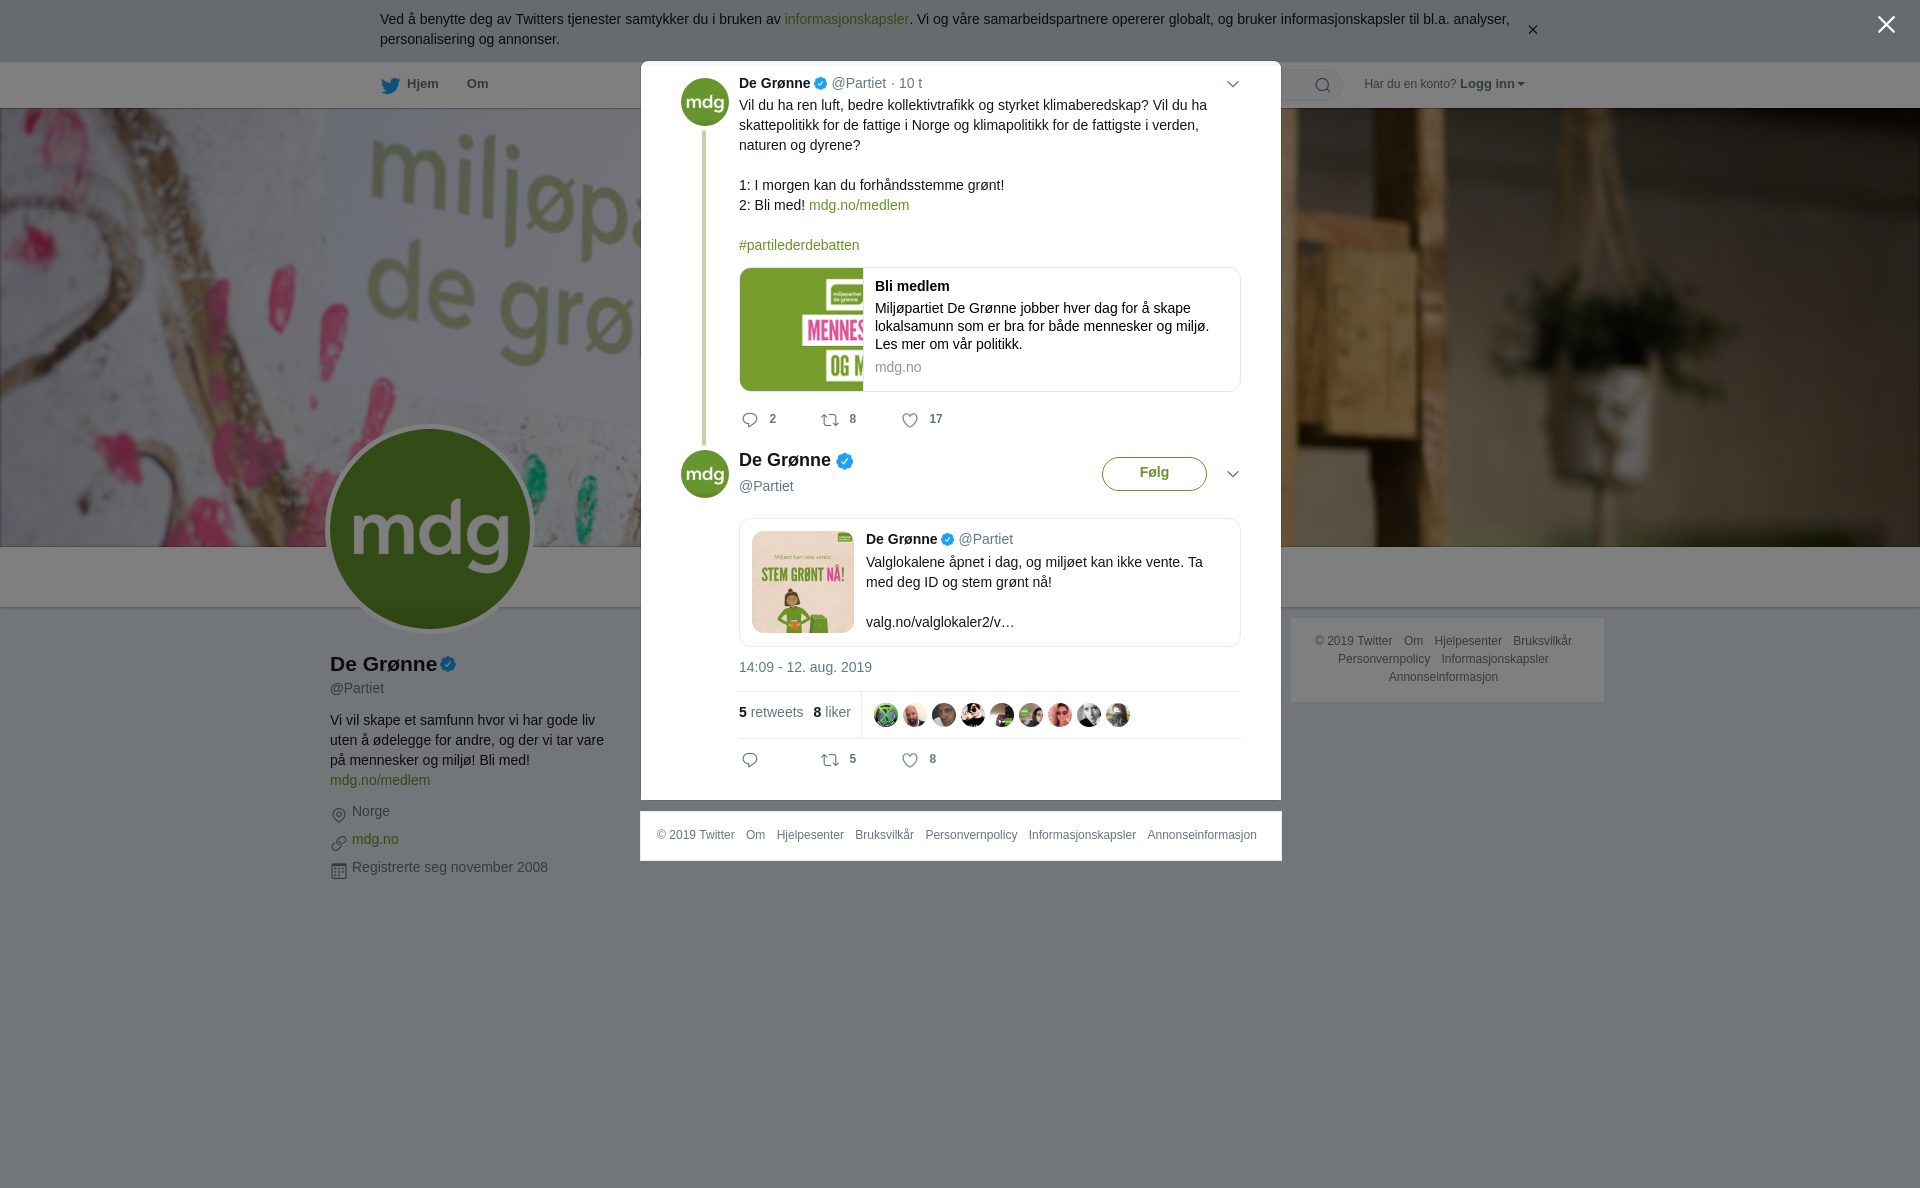Click the search magnifier icon
The image size is (1920, 1188).
click(x=1323, y=85)
